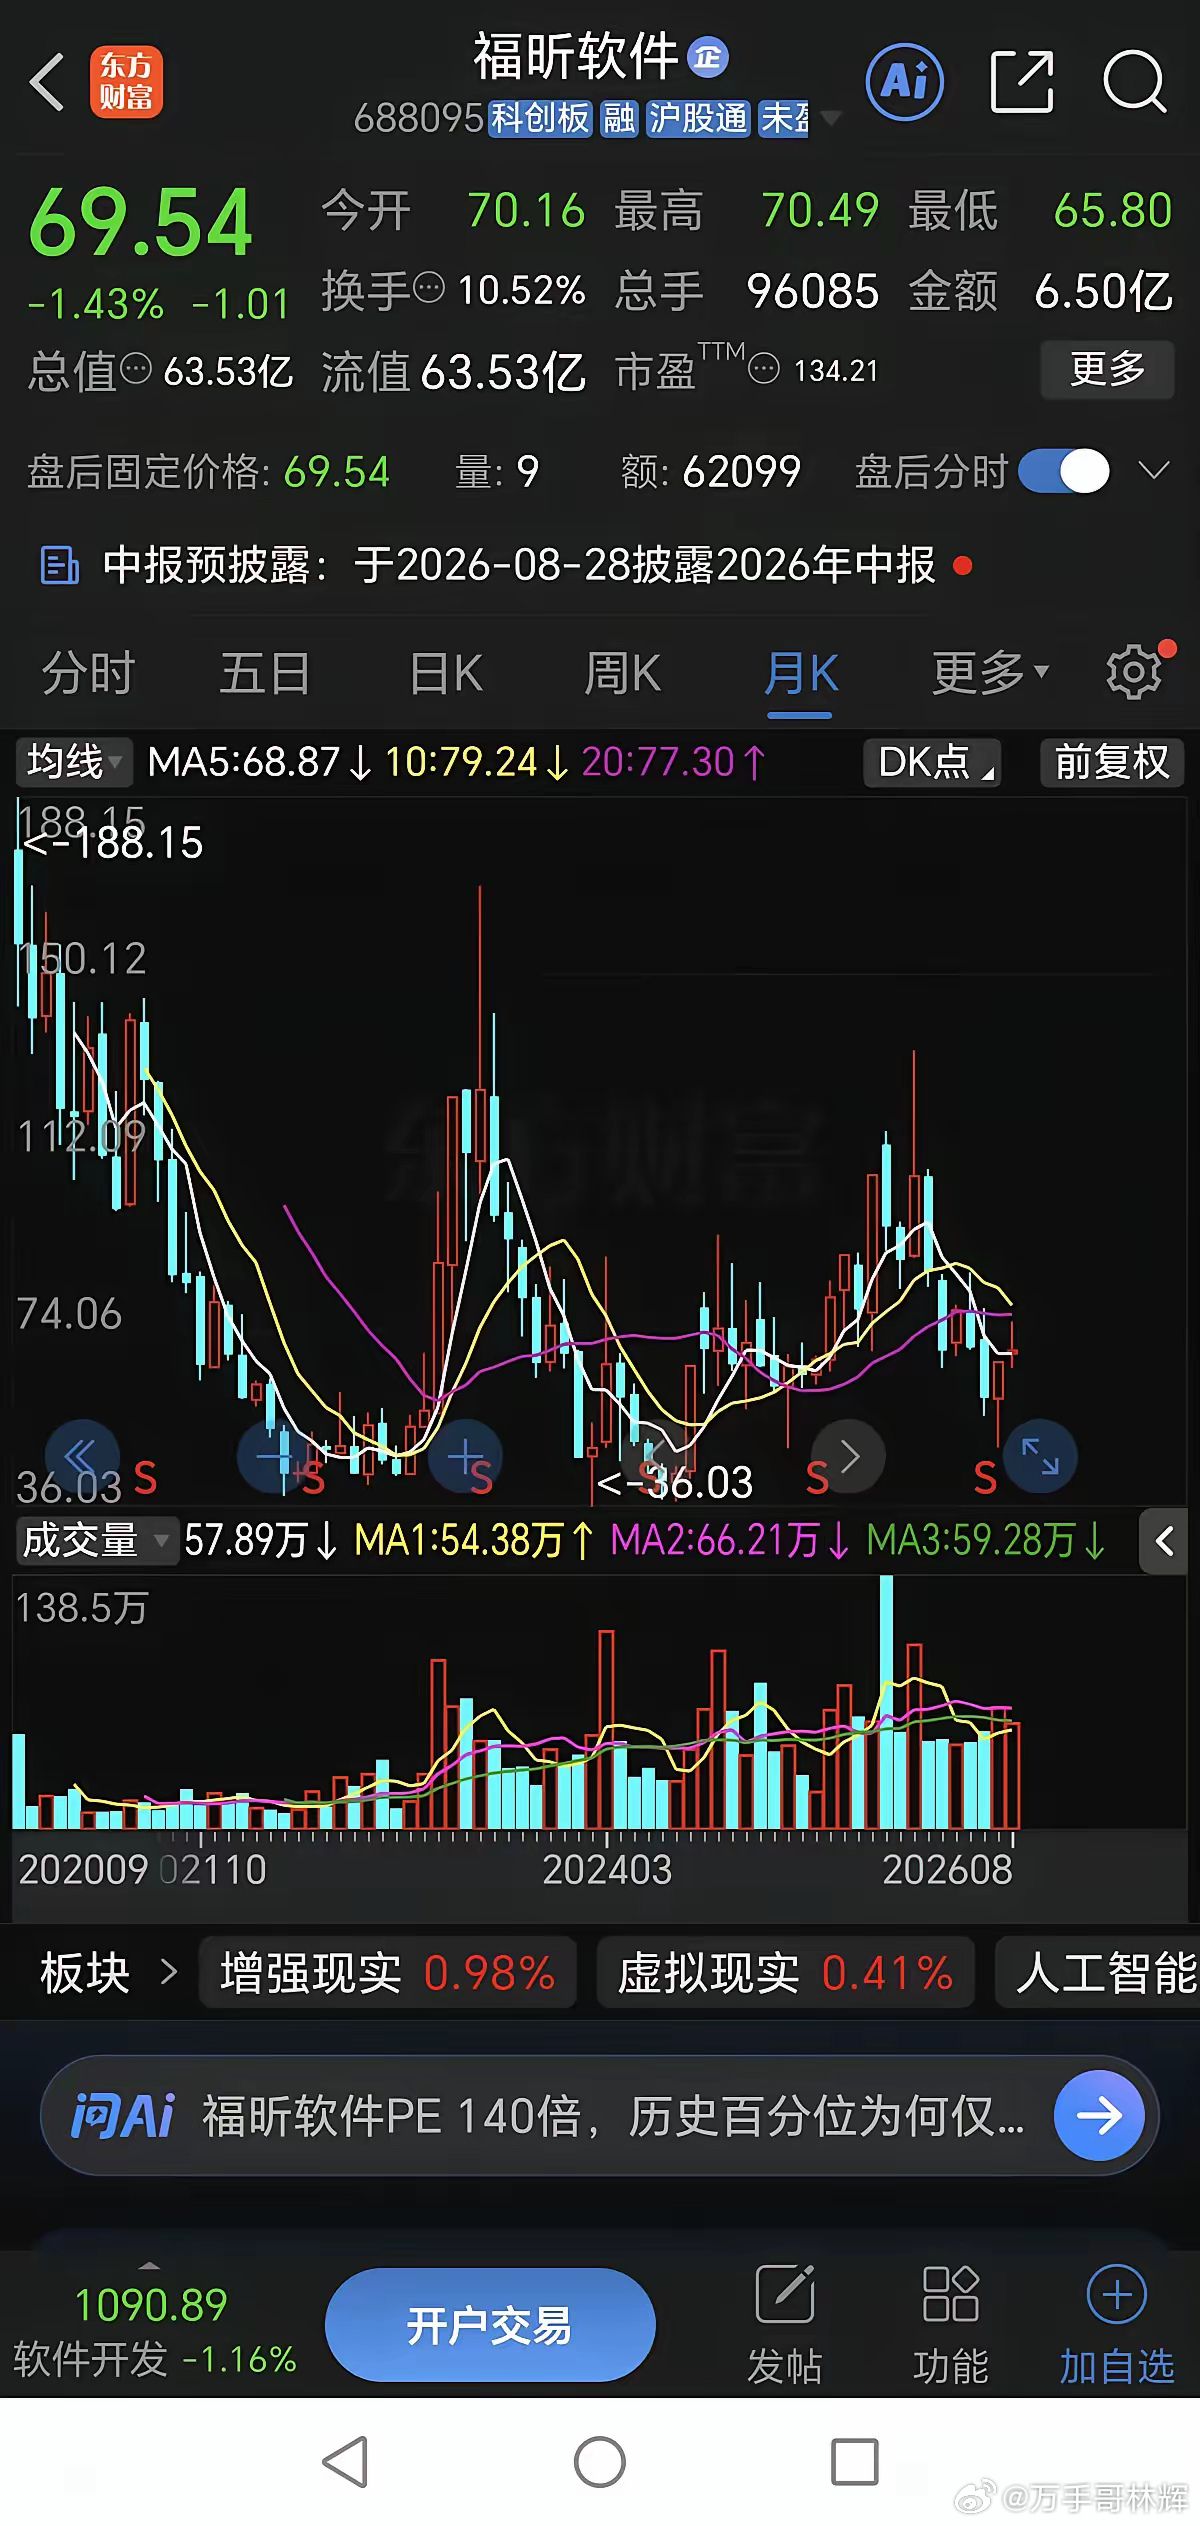The height and width of the screenshot is (2526, 1200).
Task: Switch to 日K tab
Action: (x=446, y=672)
